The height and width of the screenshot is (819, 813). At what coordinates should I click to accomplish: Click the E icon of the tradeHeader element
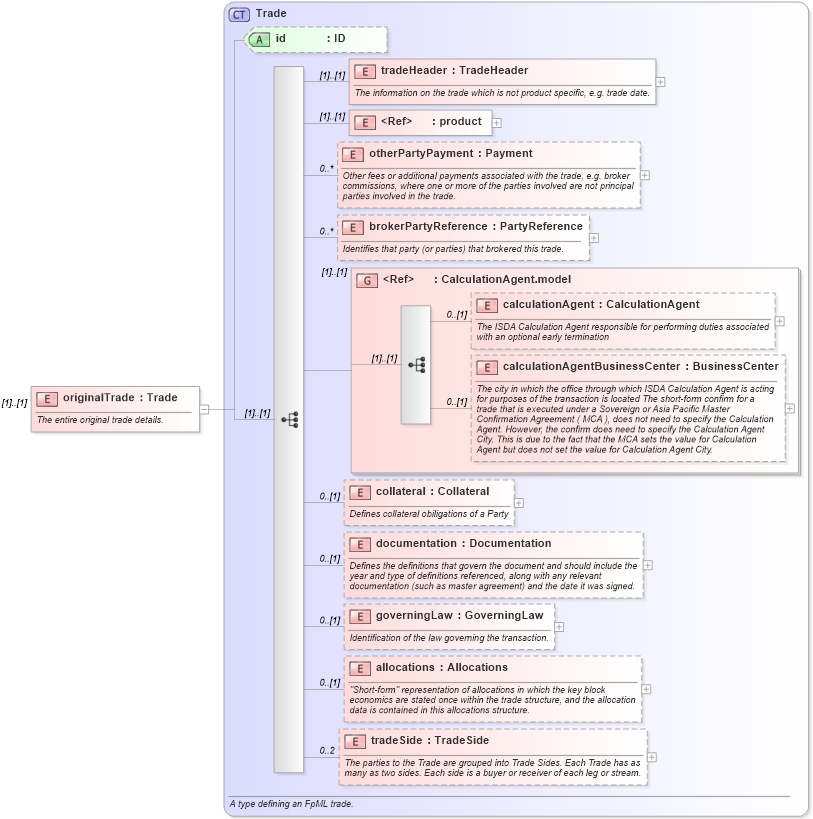pos(365,71)
